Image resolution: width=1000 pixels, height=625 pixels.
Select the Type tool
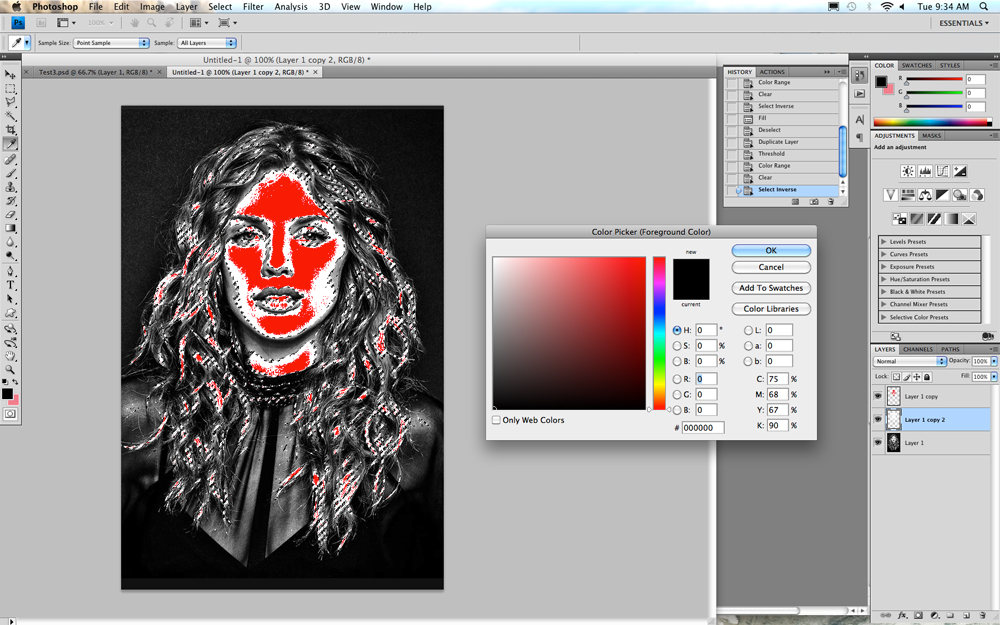click(10, 285)
